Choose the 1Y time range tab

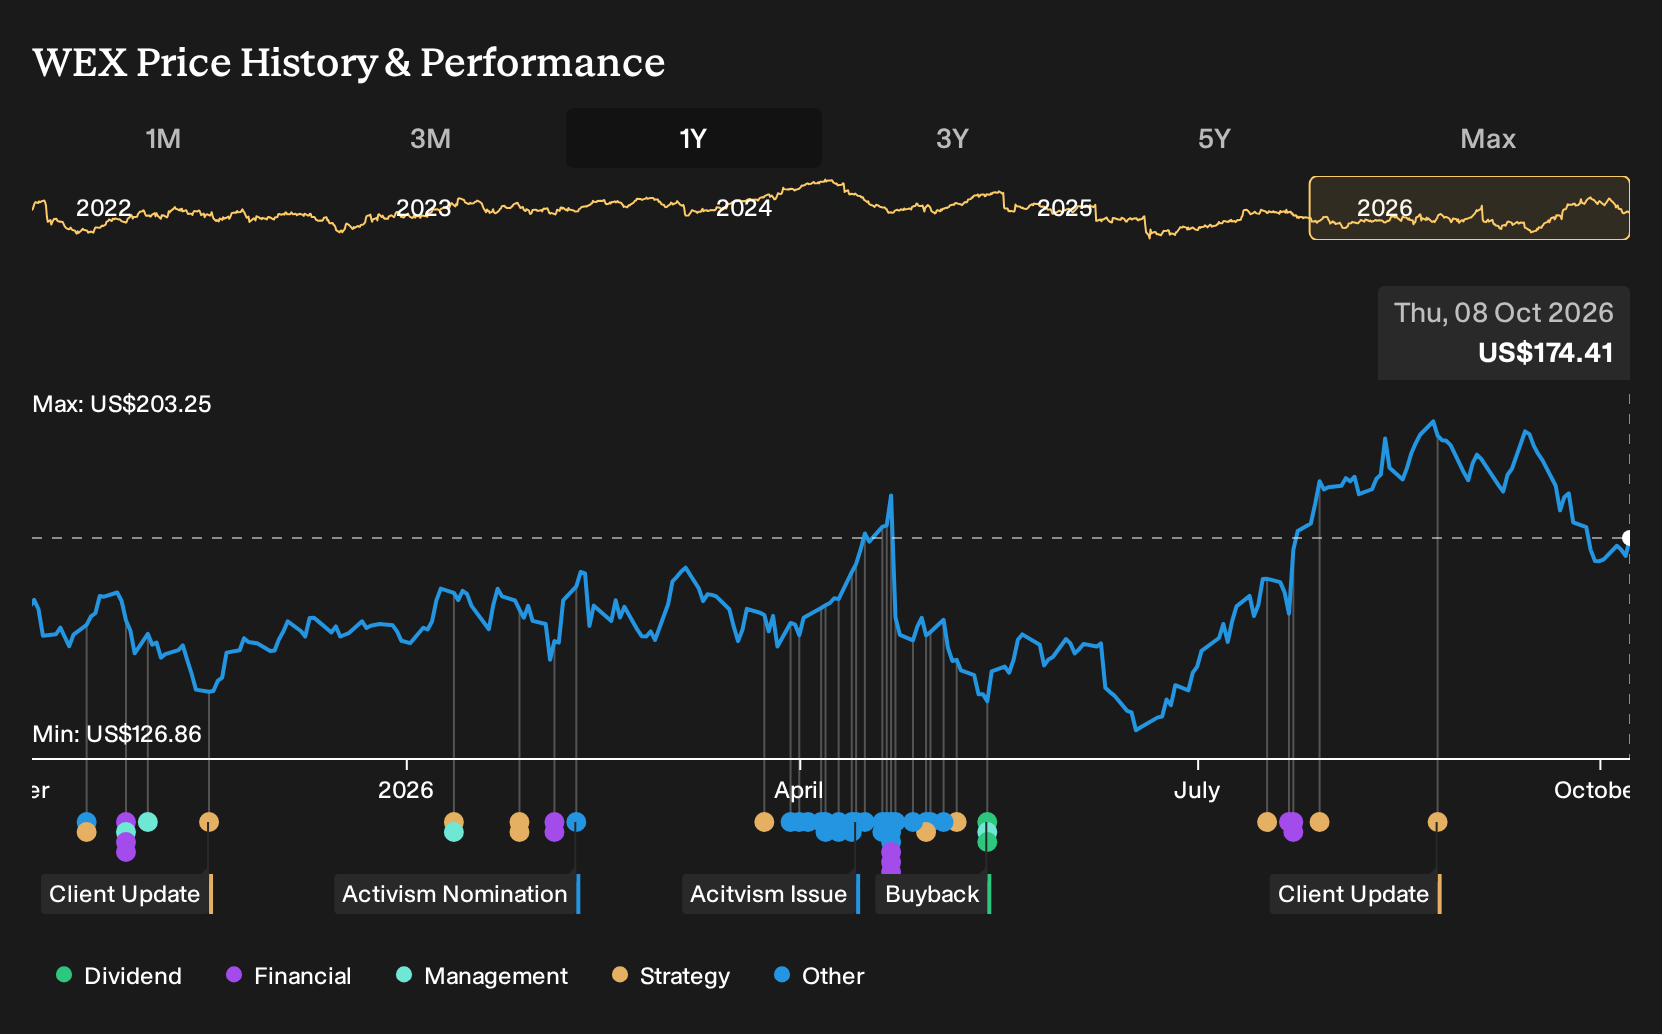[693, 138]
